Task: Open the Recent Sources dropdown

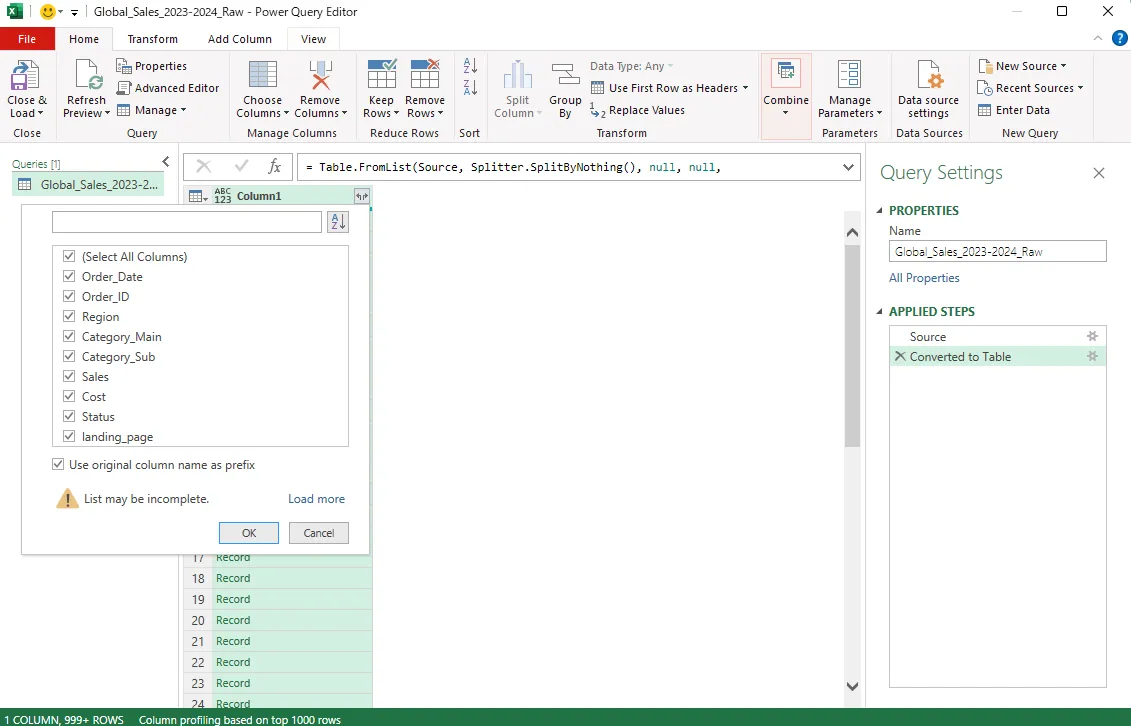Action: [1031, 88]
